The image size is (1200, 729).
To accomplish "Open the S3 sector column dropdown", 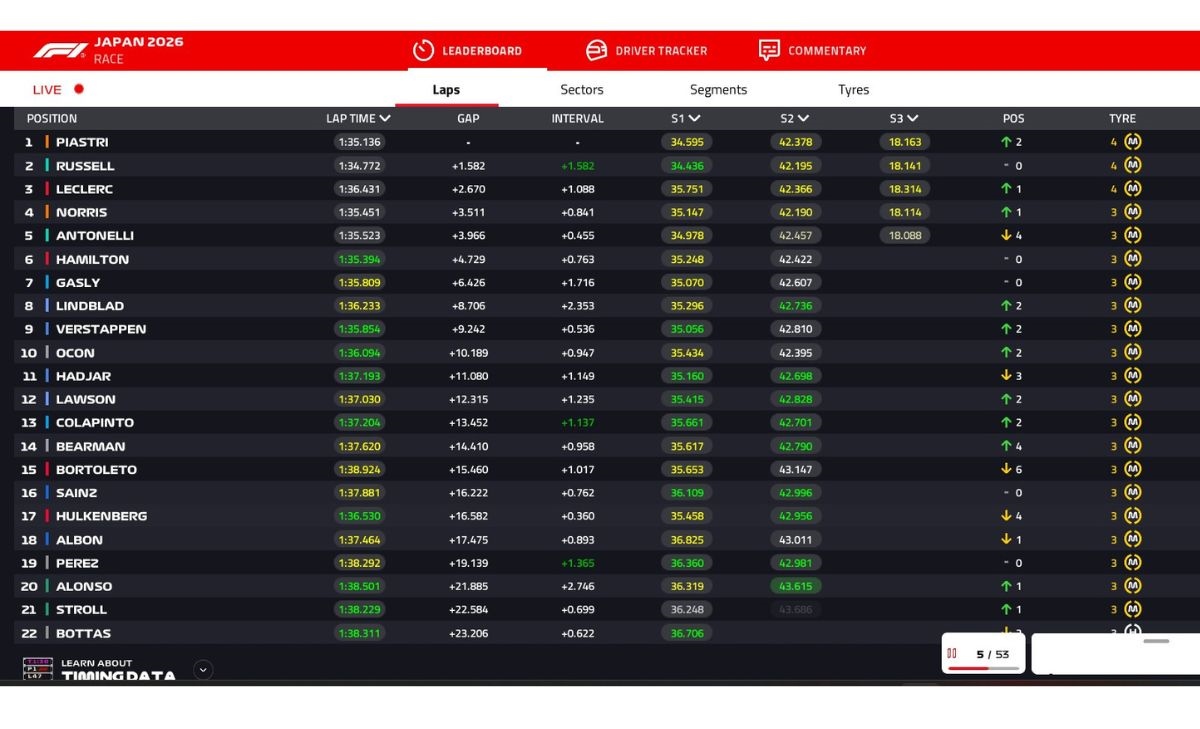I will 912,119.
